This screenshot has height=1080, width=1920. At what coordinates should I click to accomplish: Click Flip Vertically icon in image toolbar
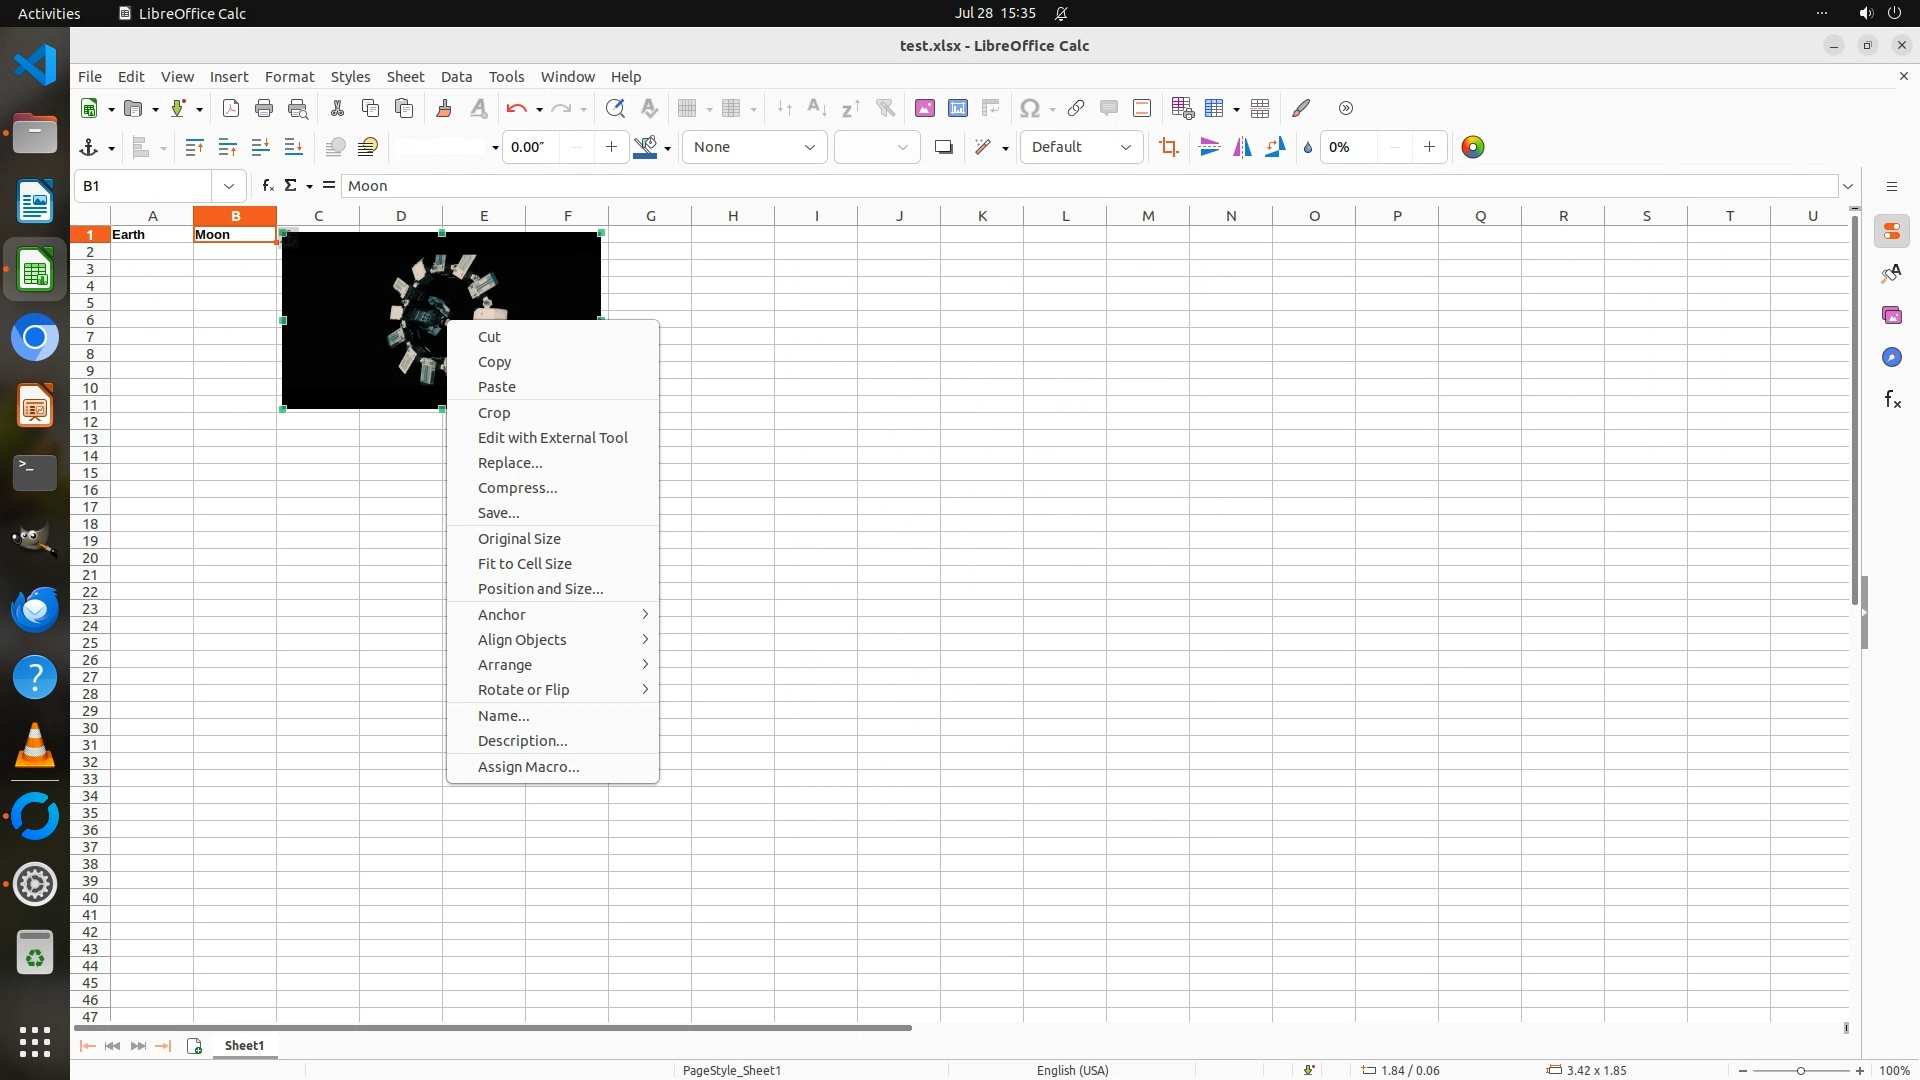pyautogui.click(x=1209, y=147)
